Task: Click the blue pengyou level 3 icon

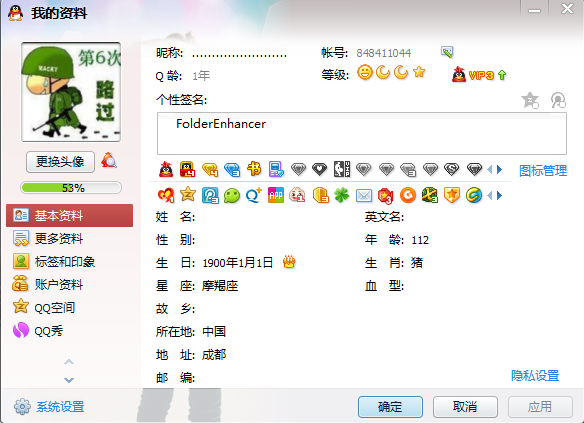Action: click(x=210, y=195)
